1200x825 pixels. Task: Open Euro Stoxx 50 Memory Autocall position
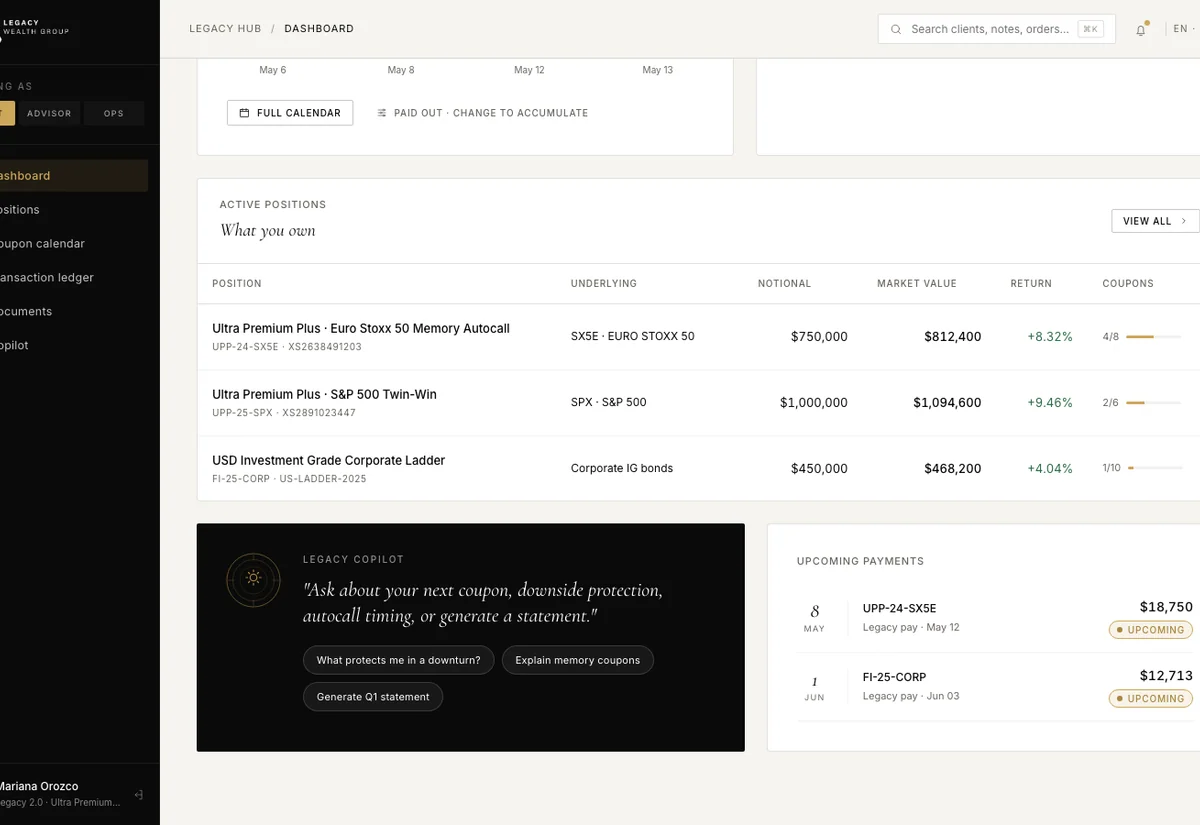pyautogui.click(x=361, y=328)
